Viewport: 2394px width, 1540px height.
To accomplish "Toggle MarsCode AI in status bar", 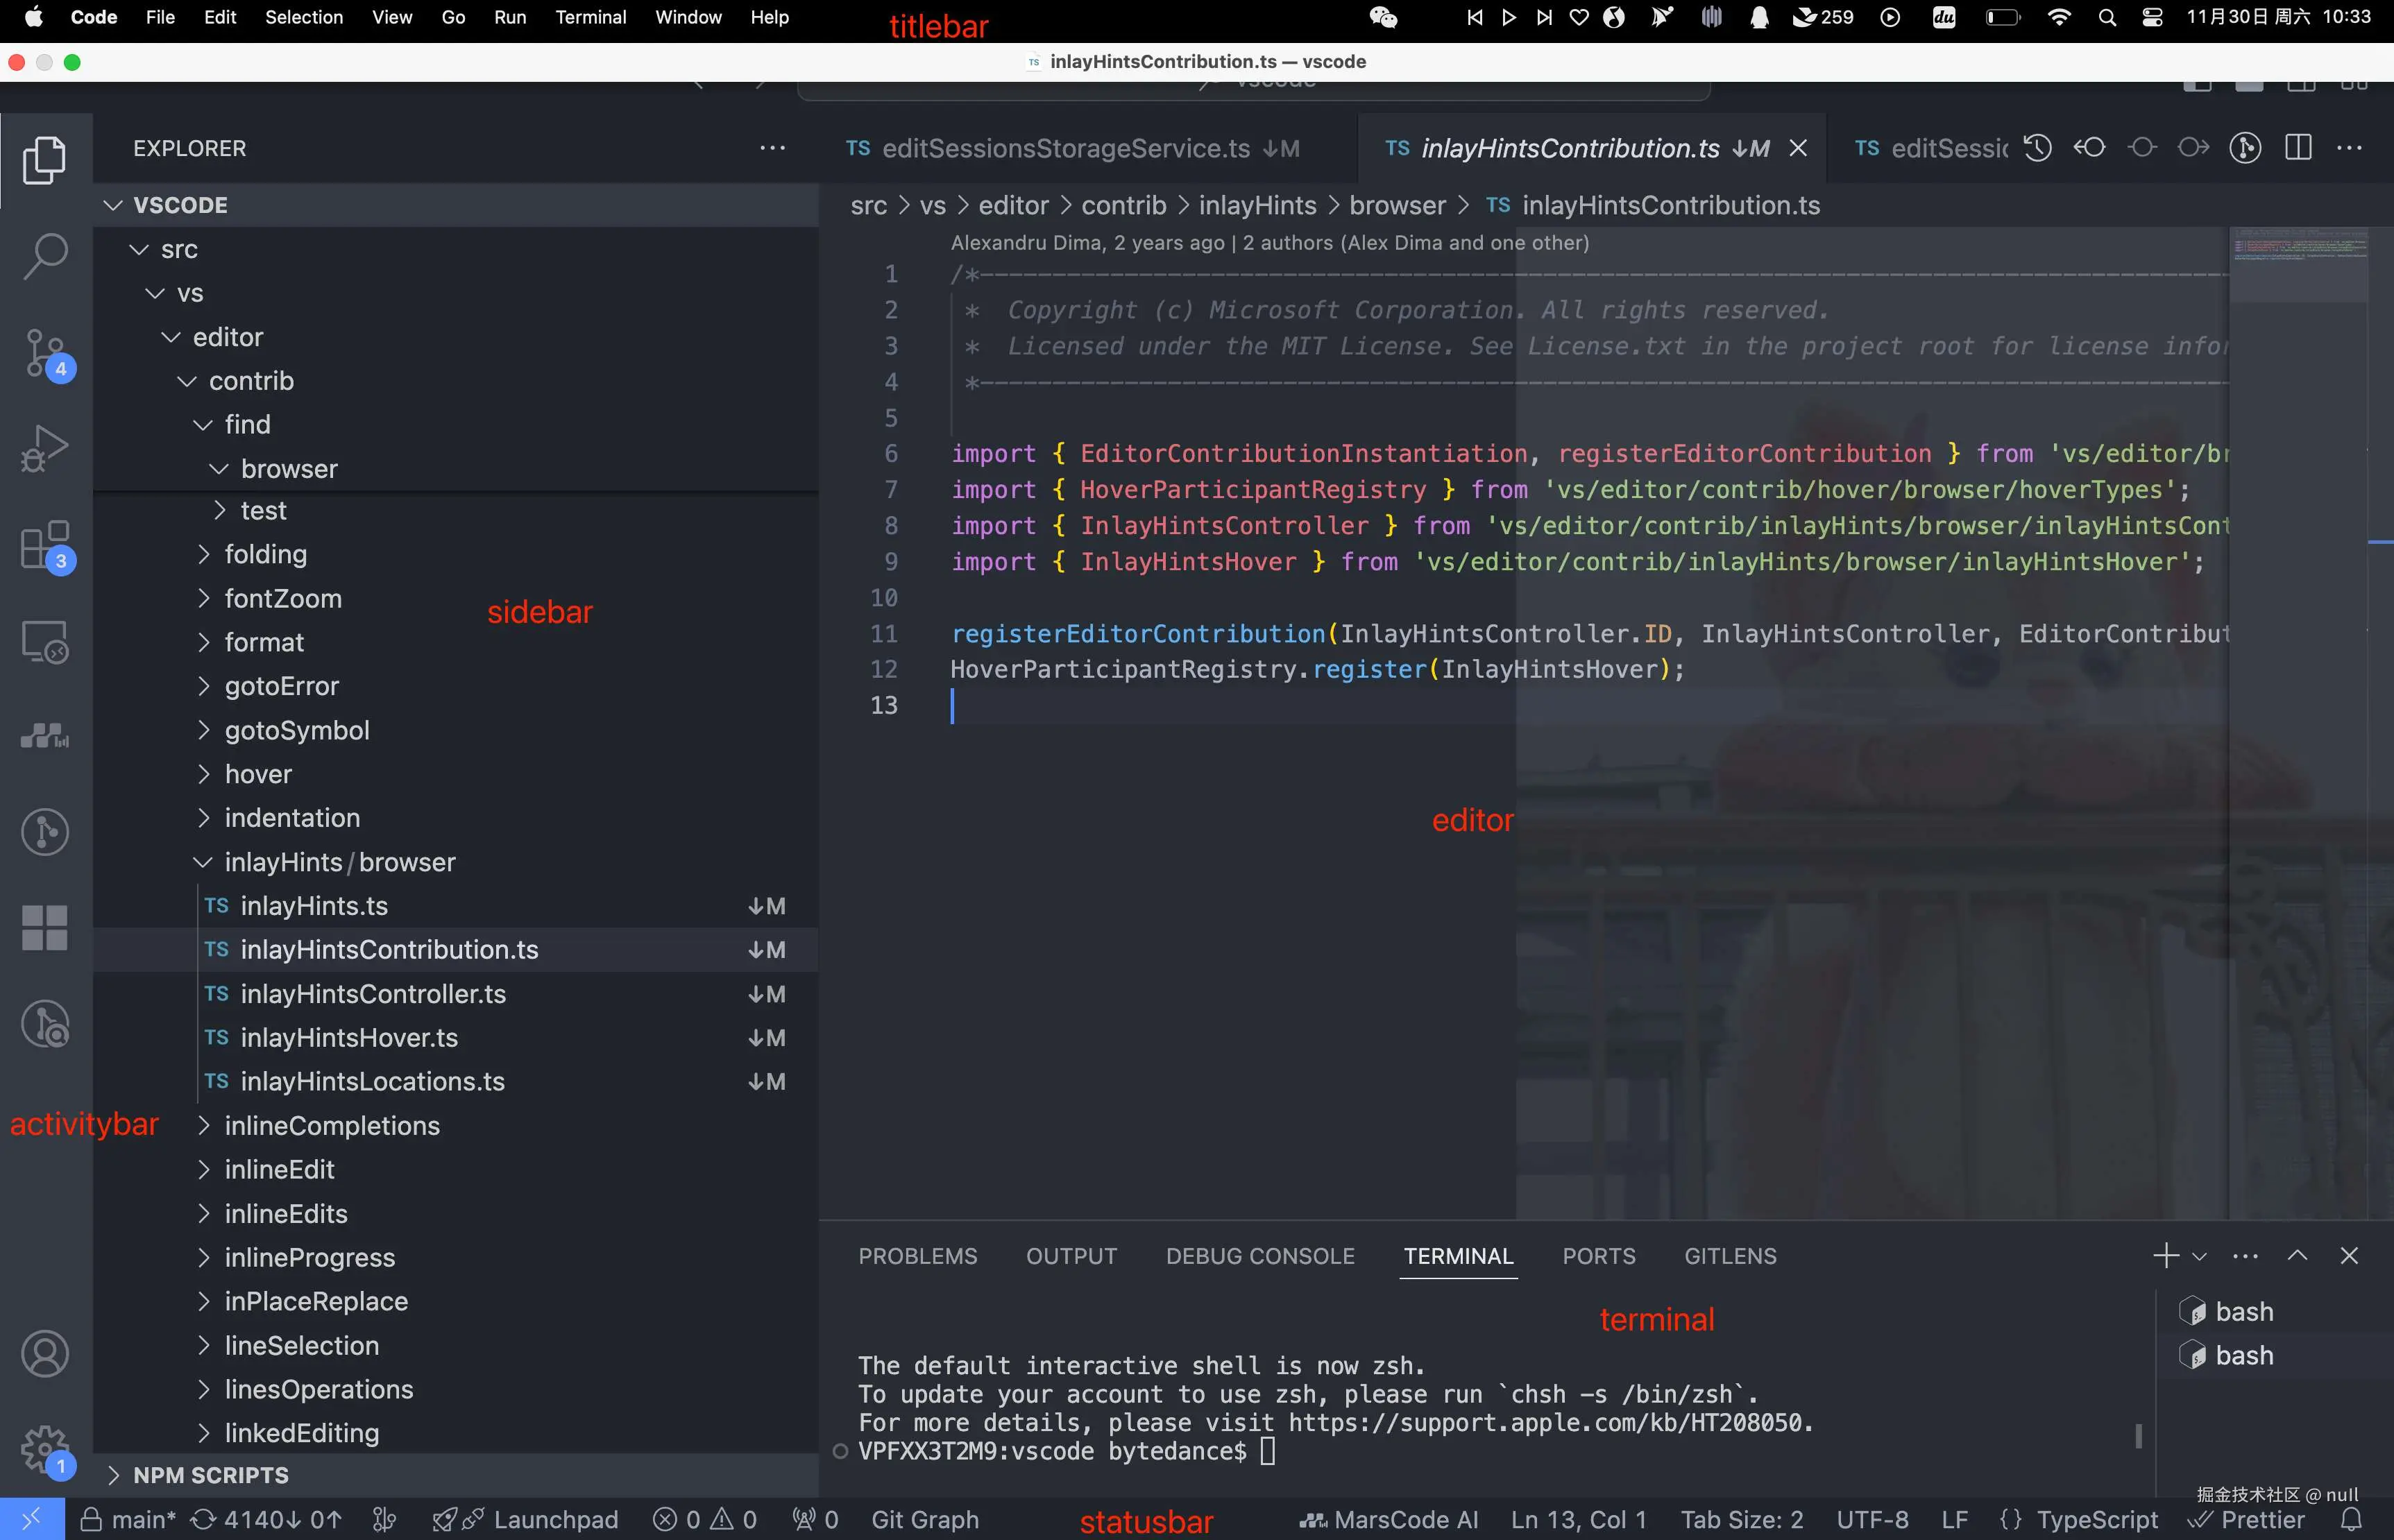I will pyautogui.click(x=1388, y=1519).
